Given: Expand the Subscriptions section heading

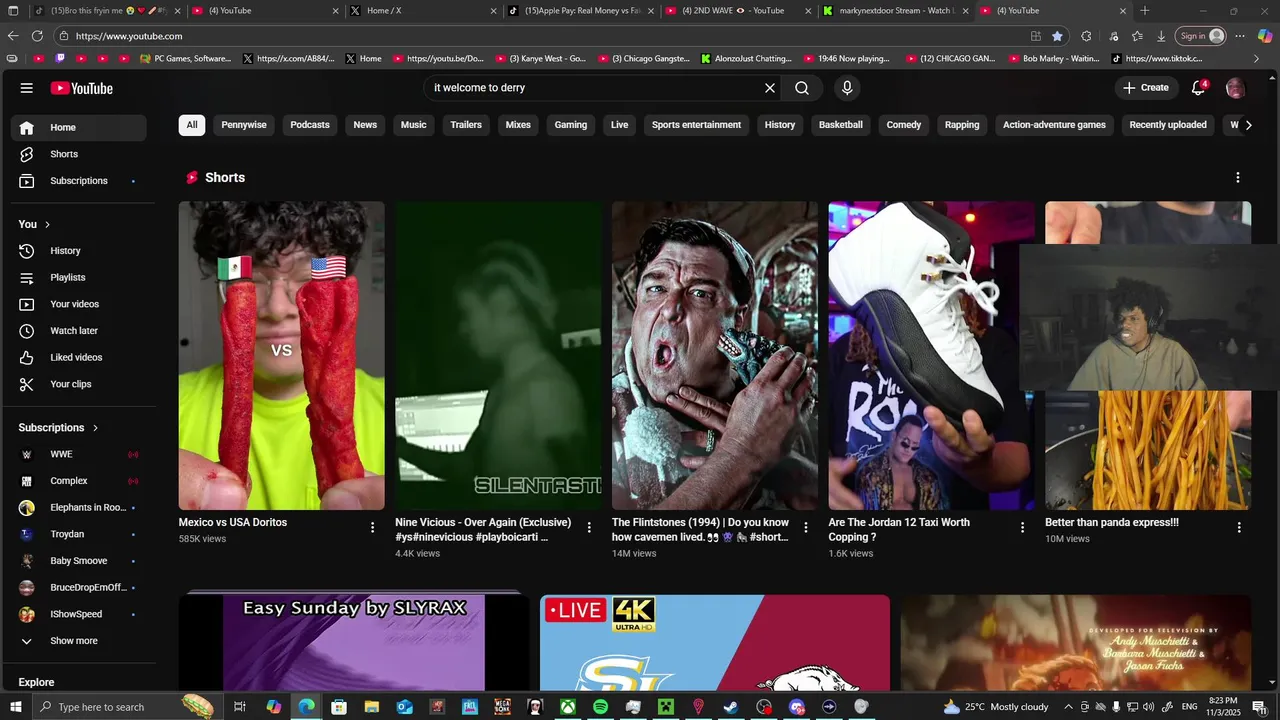Looking at the screenshot, I should click(x=59, y=428).
